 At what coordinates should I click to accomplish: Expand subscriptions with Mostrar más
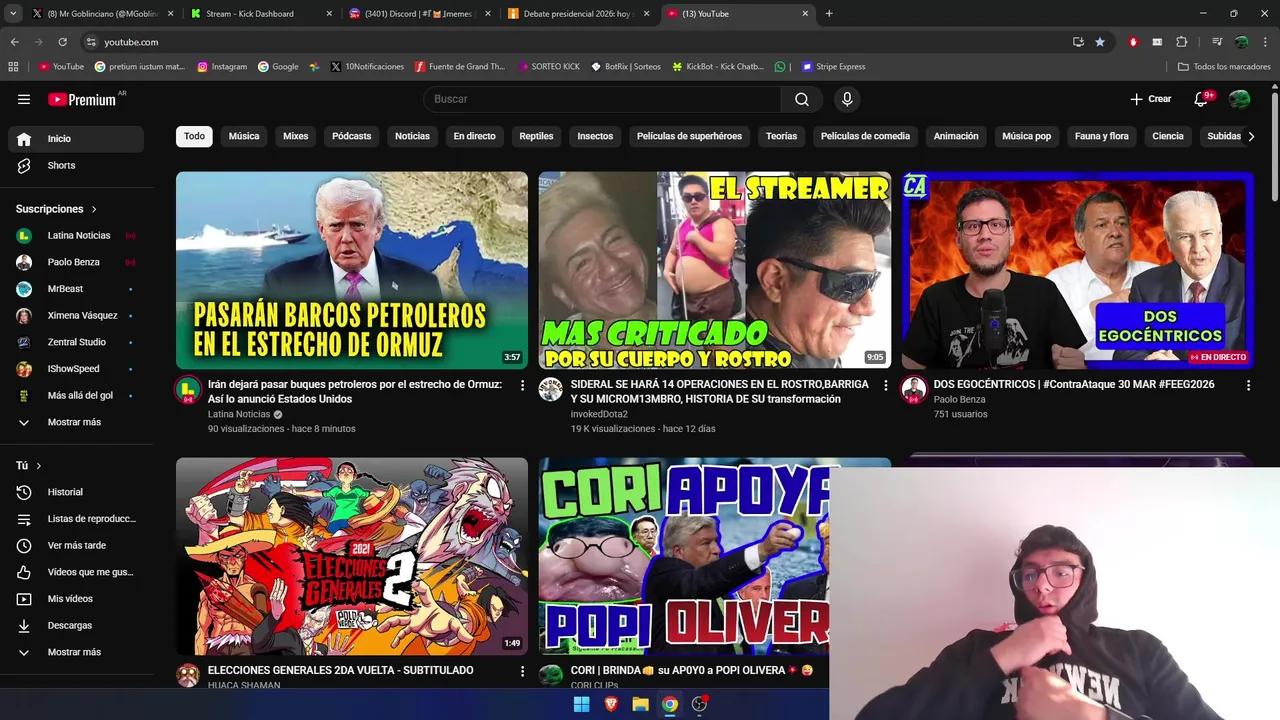[76, 422]
